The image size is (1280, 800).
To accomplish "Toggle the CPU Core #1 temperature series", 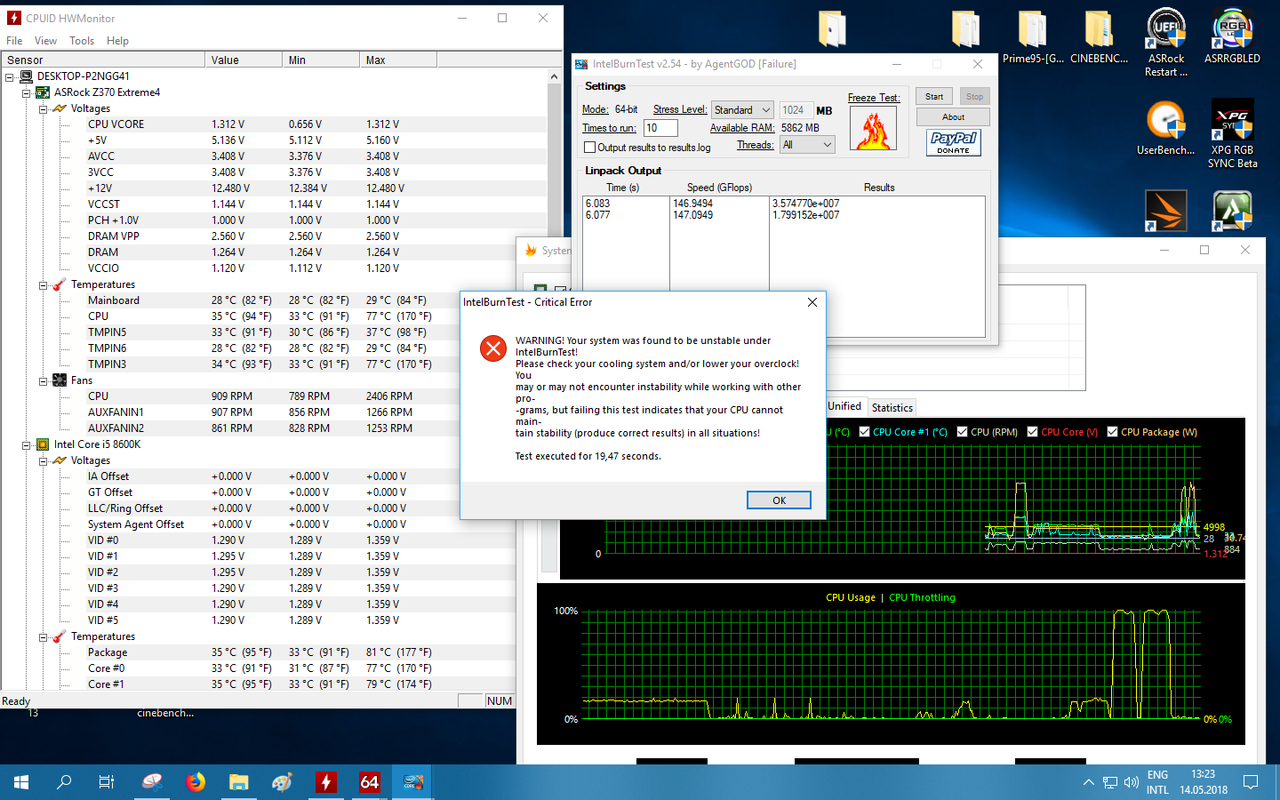I will 866,432.
